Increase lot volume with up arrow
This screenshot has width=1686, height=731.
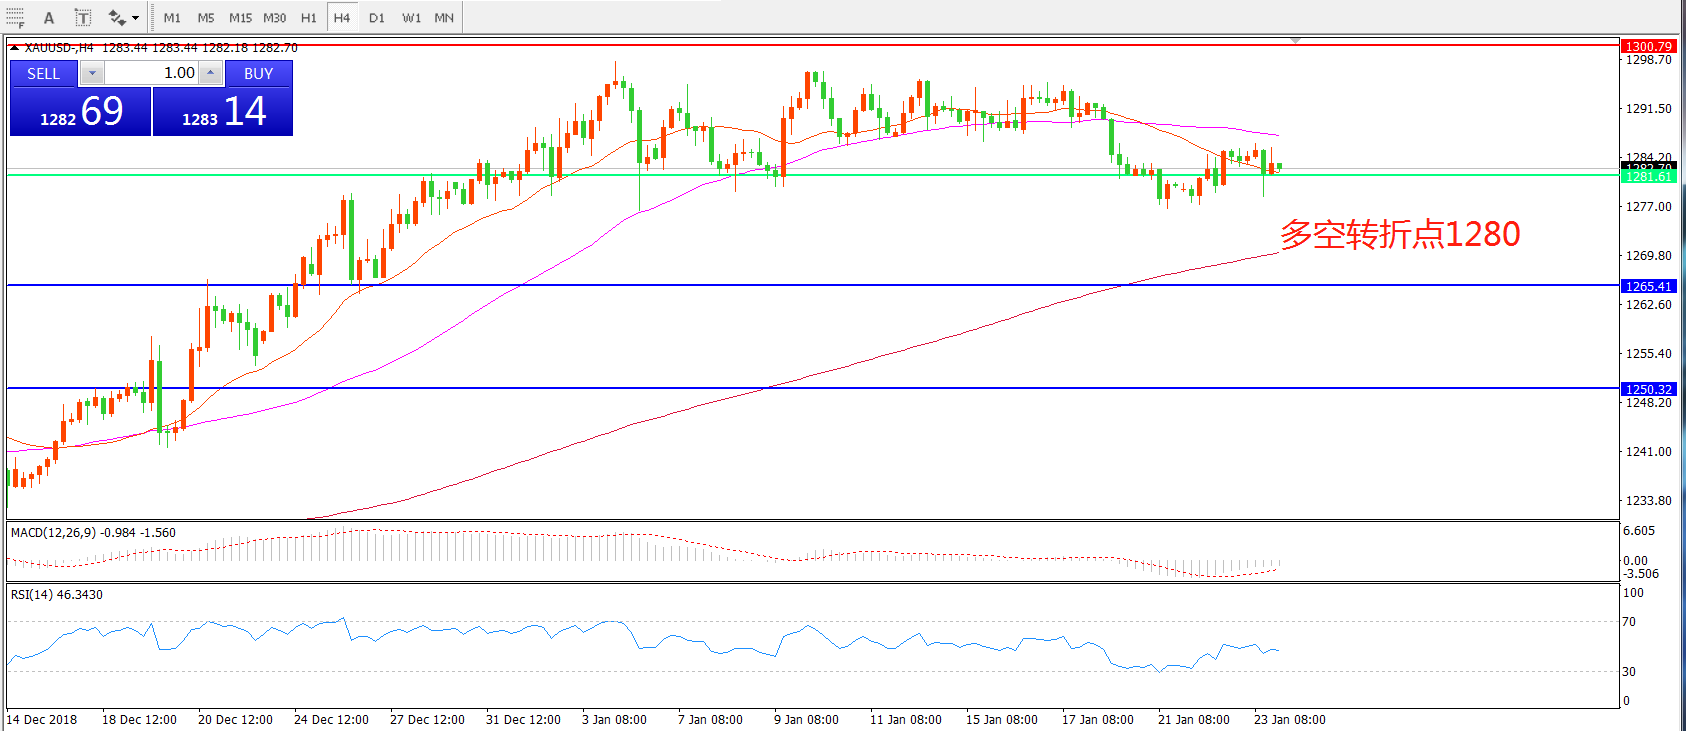(x=210, y=73)
